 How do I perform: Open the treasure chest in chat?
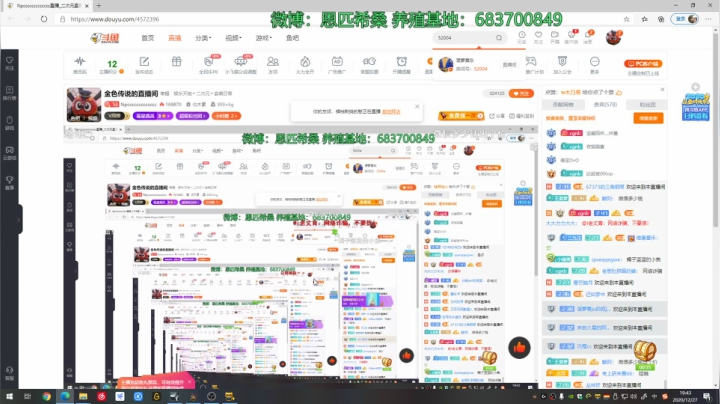[645, 351]
